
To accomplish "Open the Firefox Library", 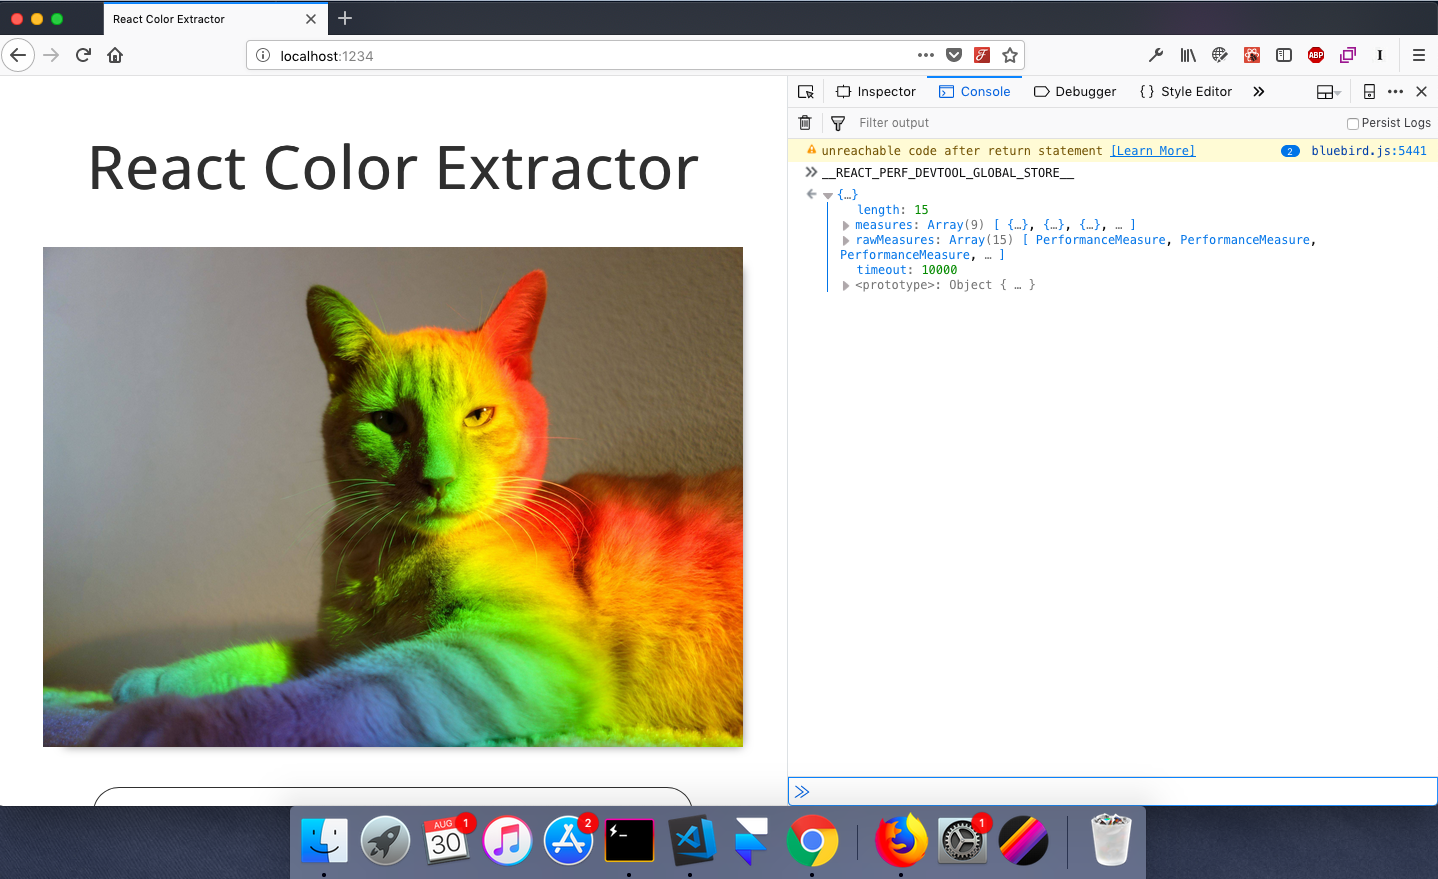I will click(x=1188, y=55).
